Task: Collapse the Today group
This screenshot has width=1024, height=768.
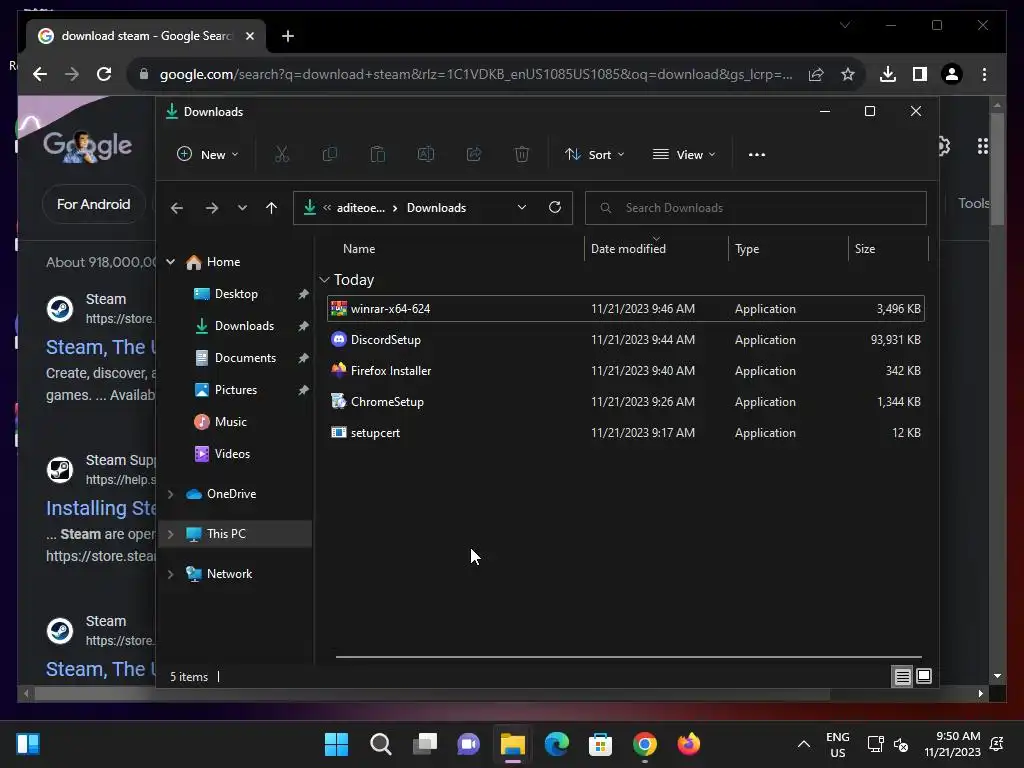Action: (325, 280)
